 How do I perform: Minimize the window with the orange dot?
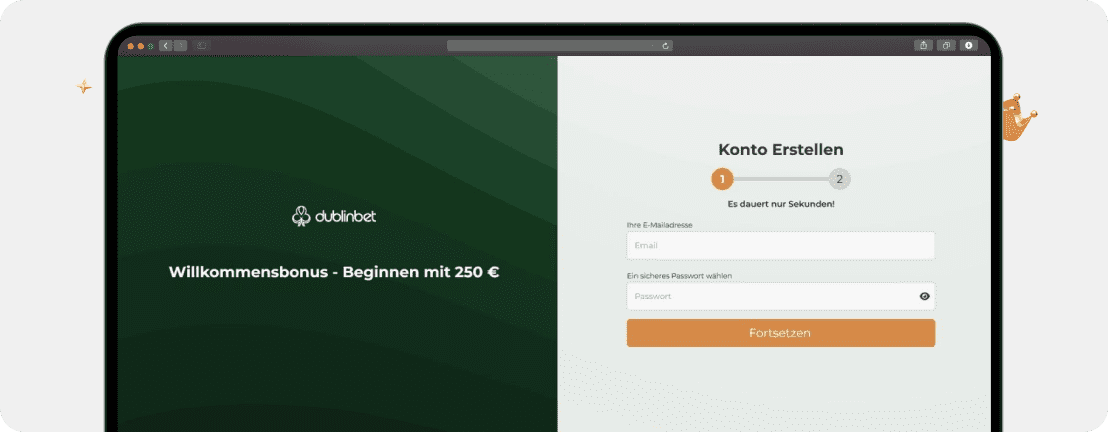tap(141, 46)
